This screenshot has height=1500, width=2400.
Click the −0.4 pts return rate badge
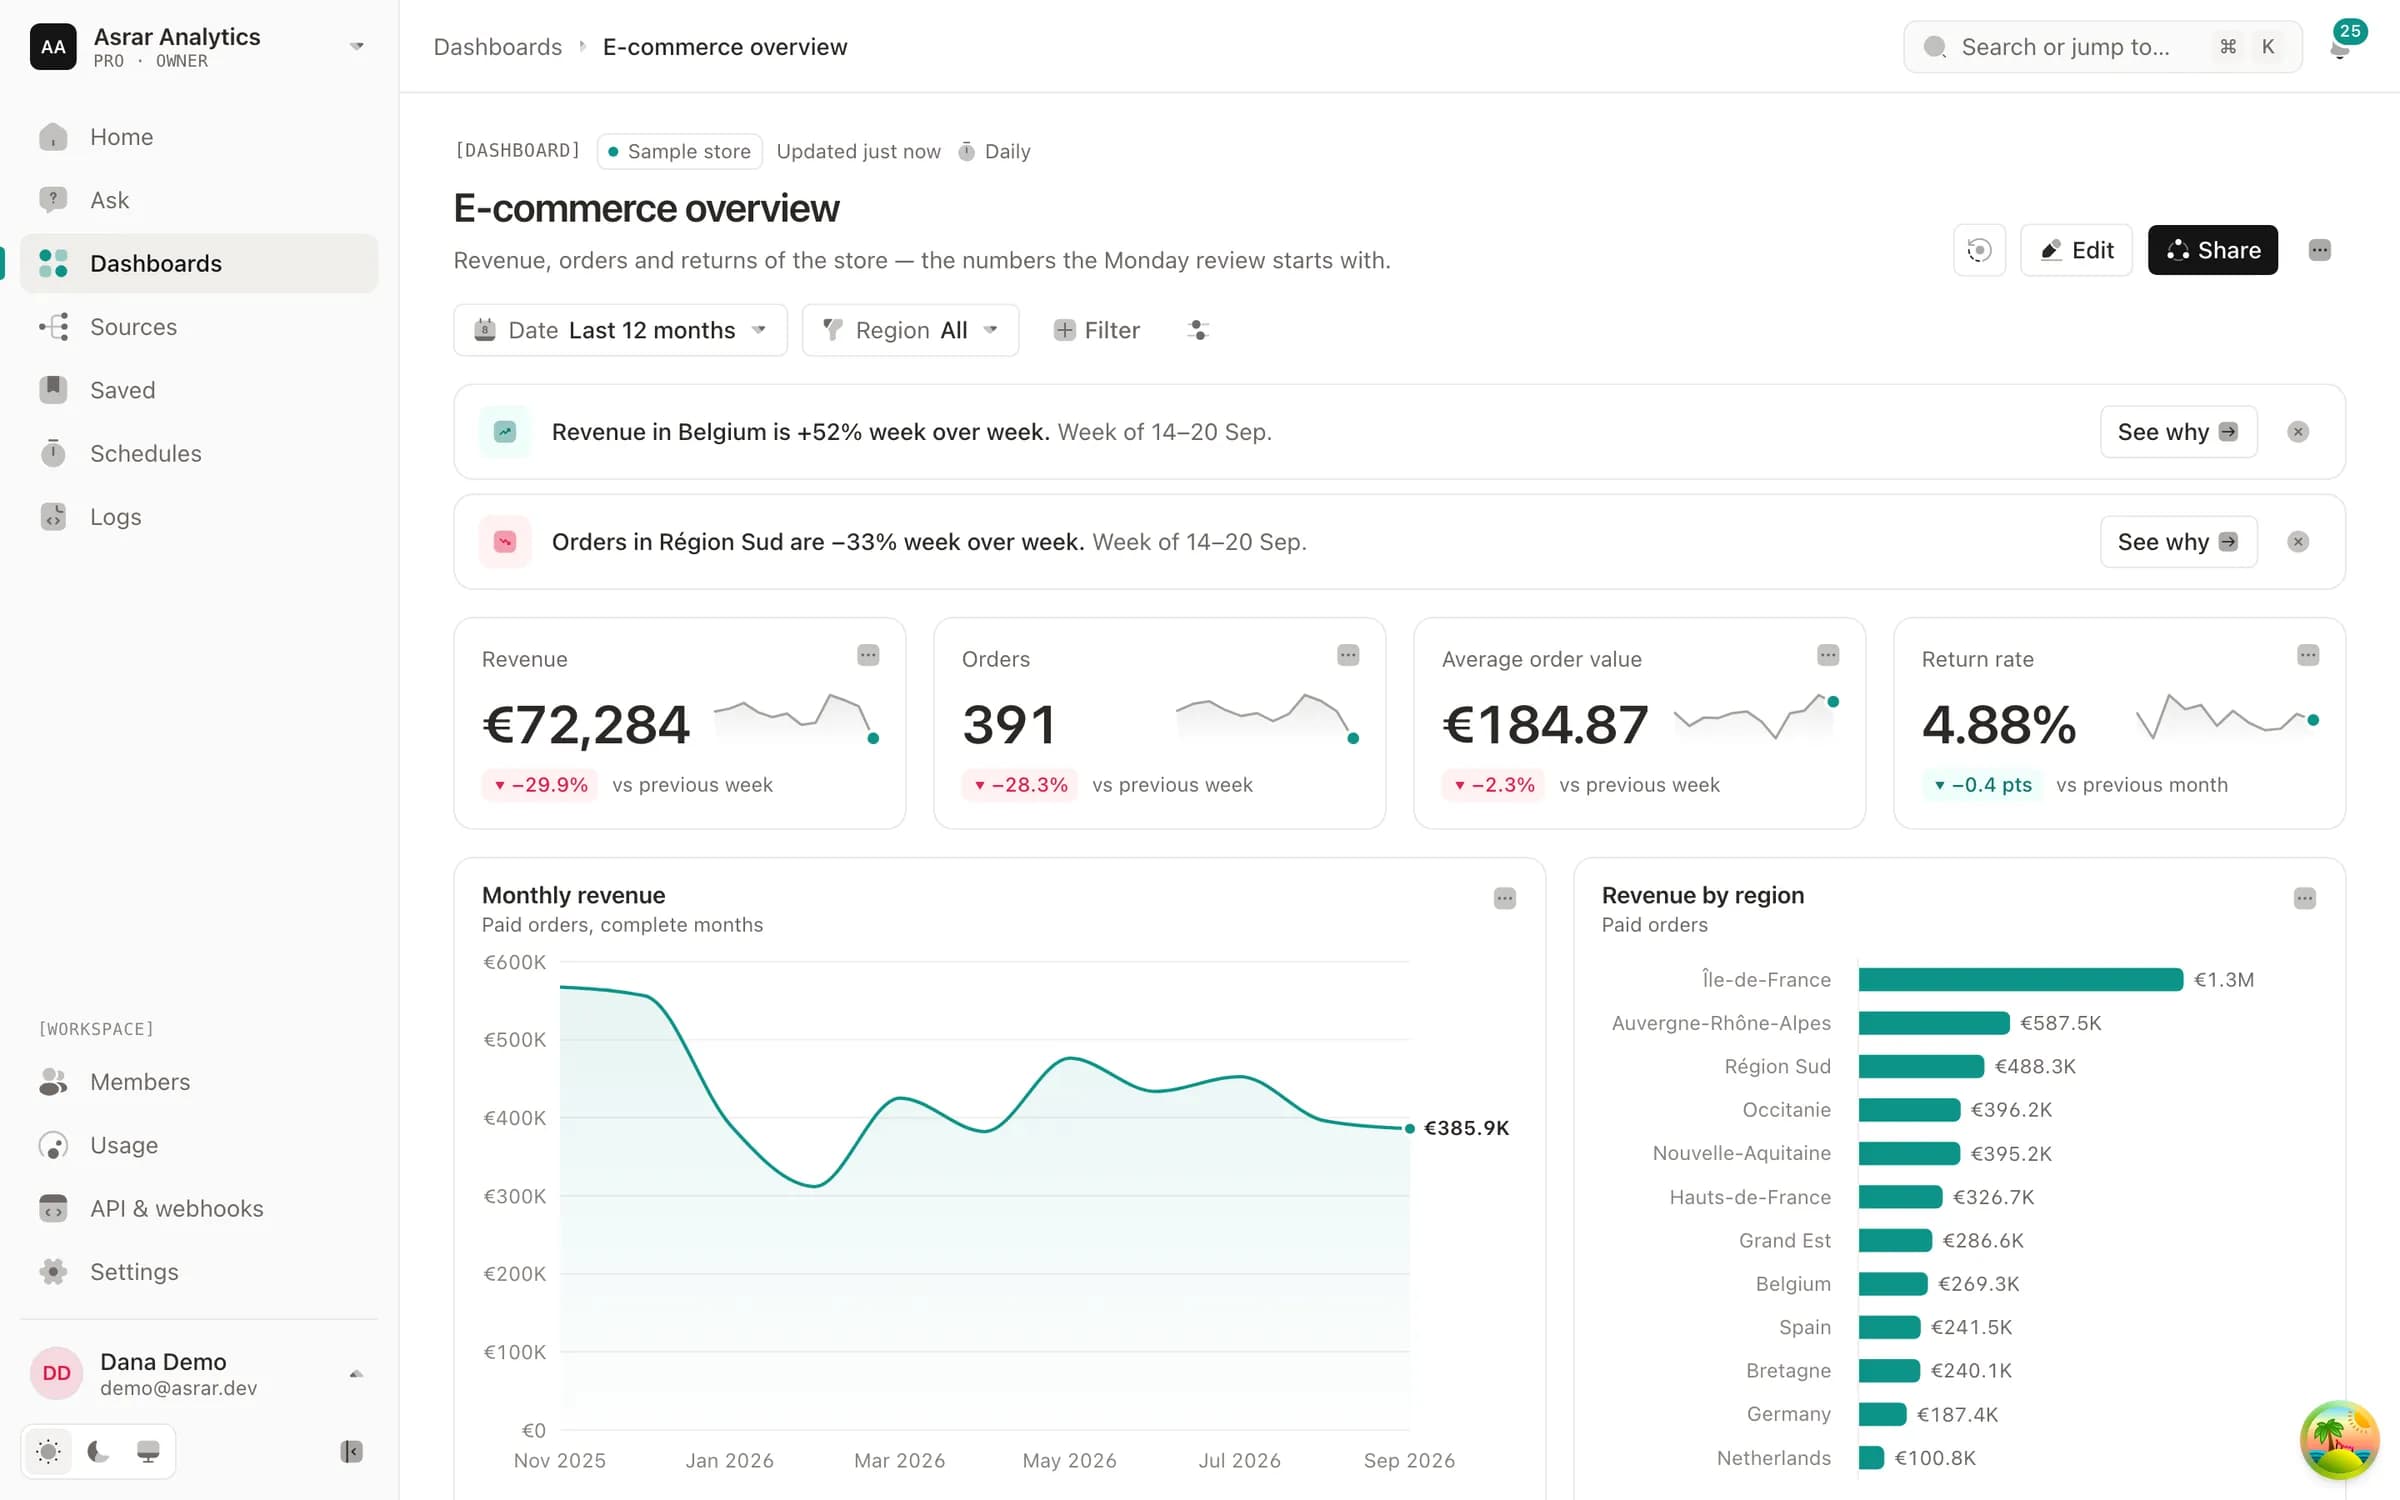1982,785
